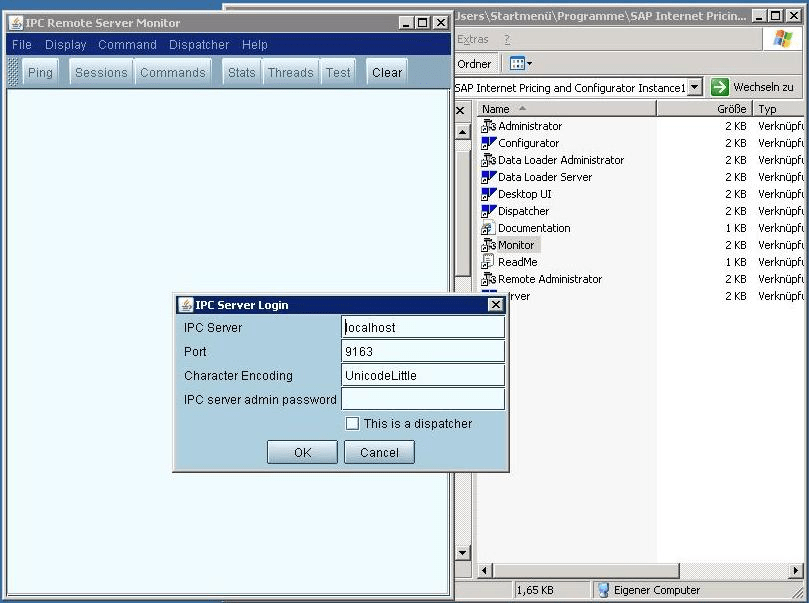Click the IPC server admin password field
Image resolution: width=809 pixels, height=603 pixels.
(423, 399)
